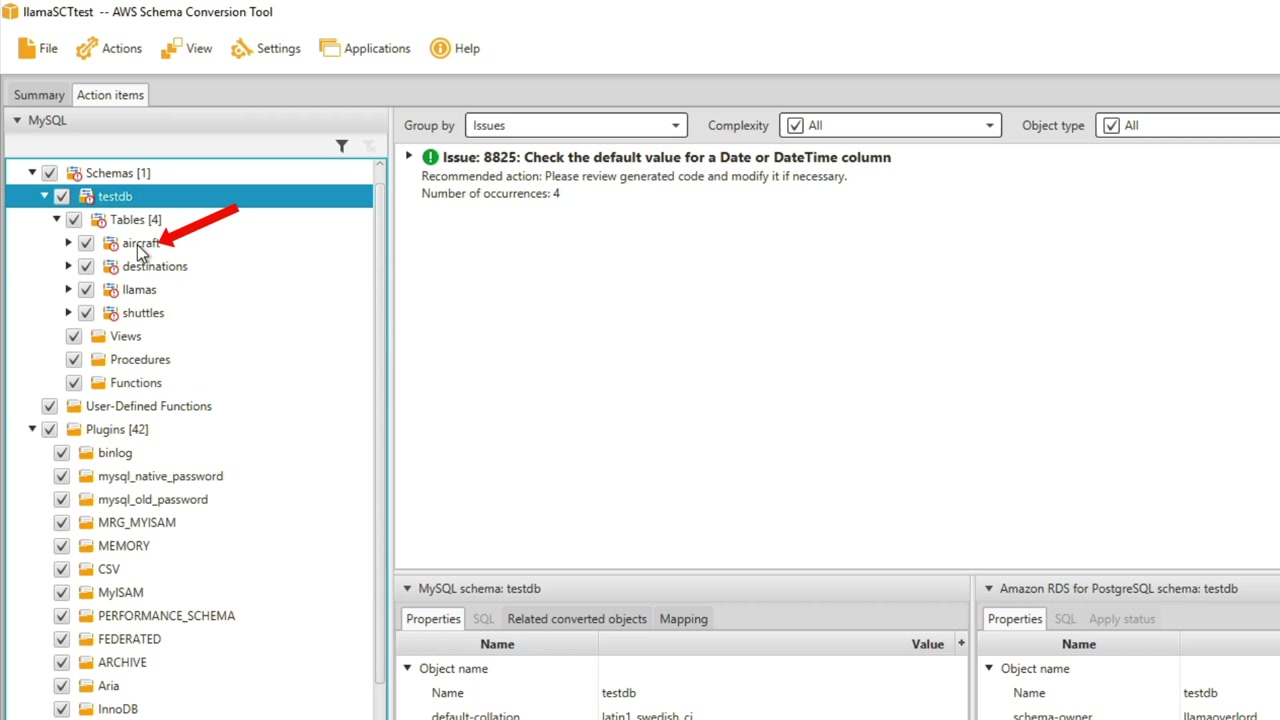The width and height of the screenshot is (1280, 720).
Task: Expand Issue 8825 details
Action: tap(409, 157)
